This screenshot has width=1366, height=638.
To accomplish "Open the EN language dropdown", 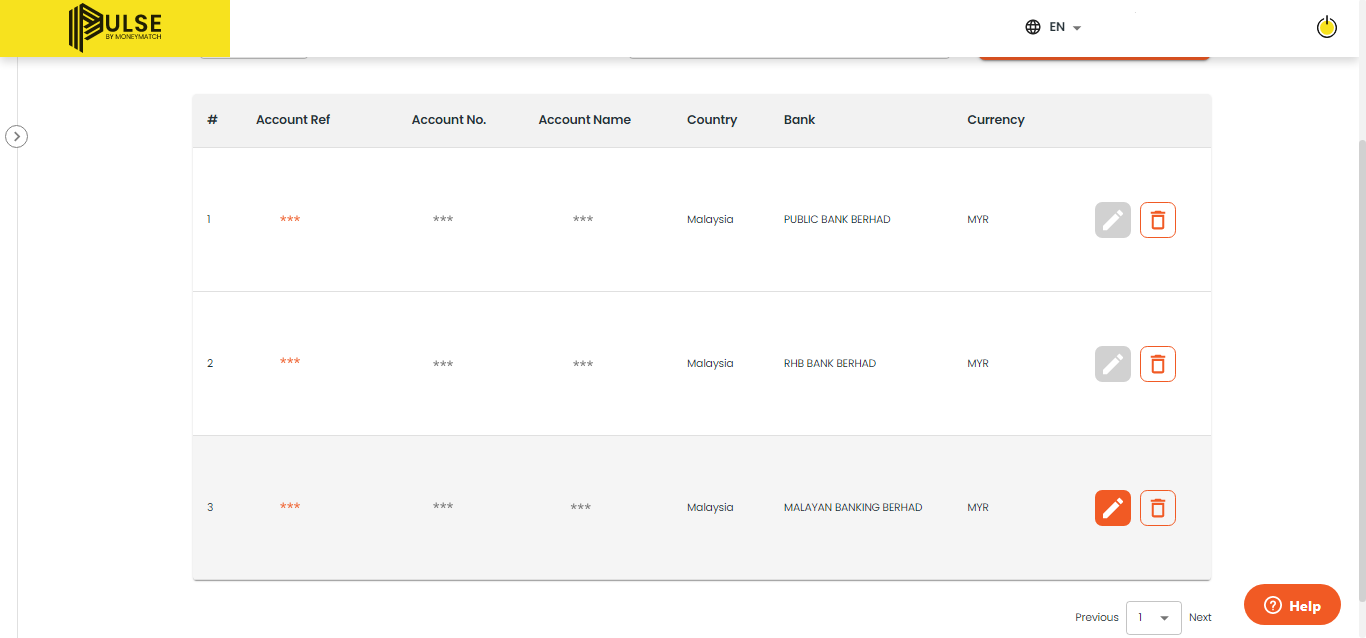I will coord(1065,27).
